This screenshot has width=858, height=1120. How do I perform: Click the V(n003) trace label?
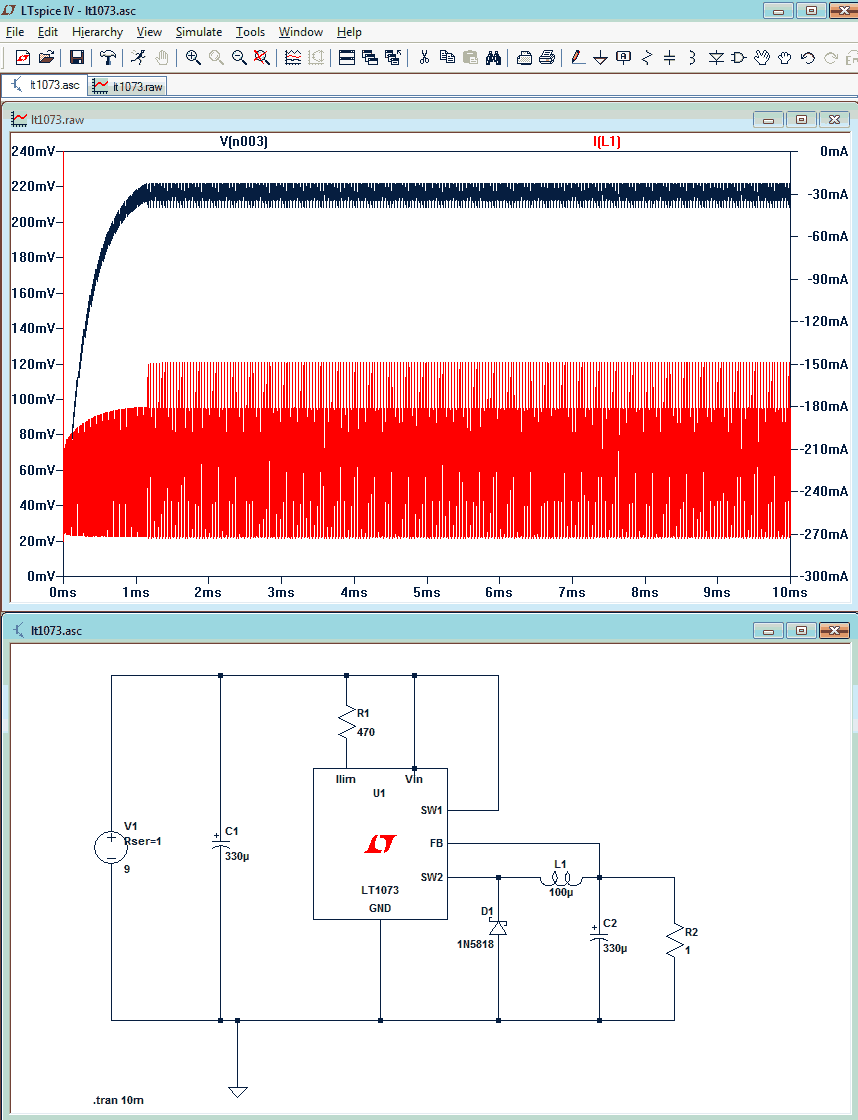tap(244, 141)
